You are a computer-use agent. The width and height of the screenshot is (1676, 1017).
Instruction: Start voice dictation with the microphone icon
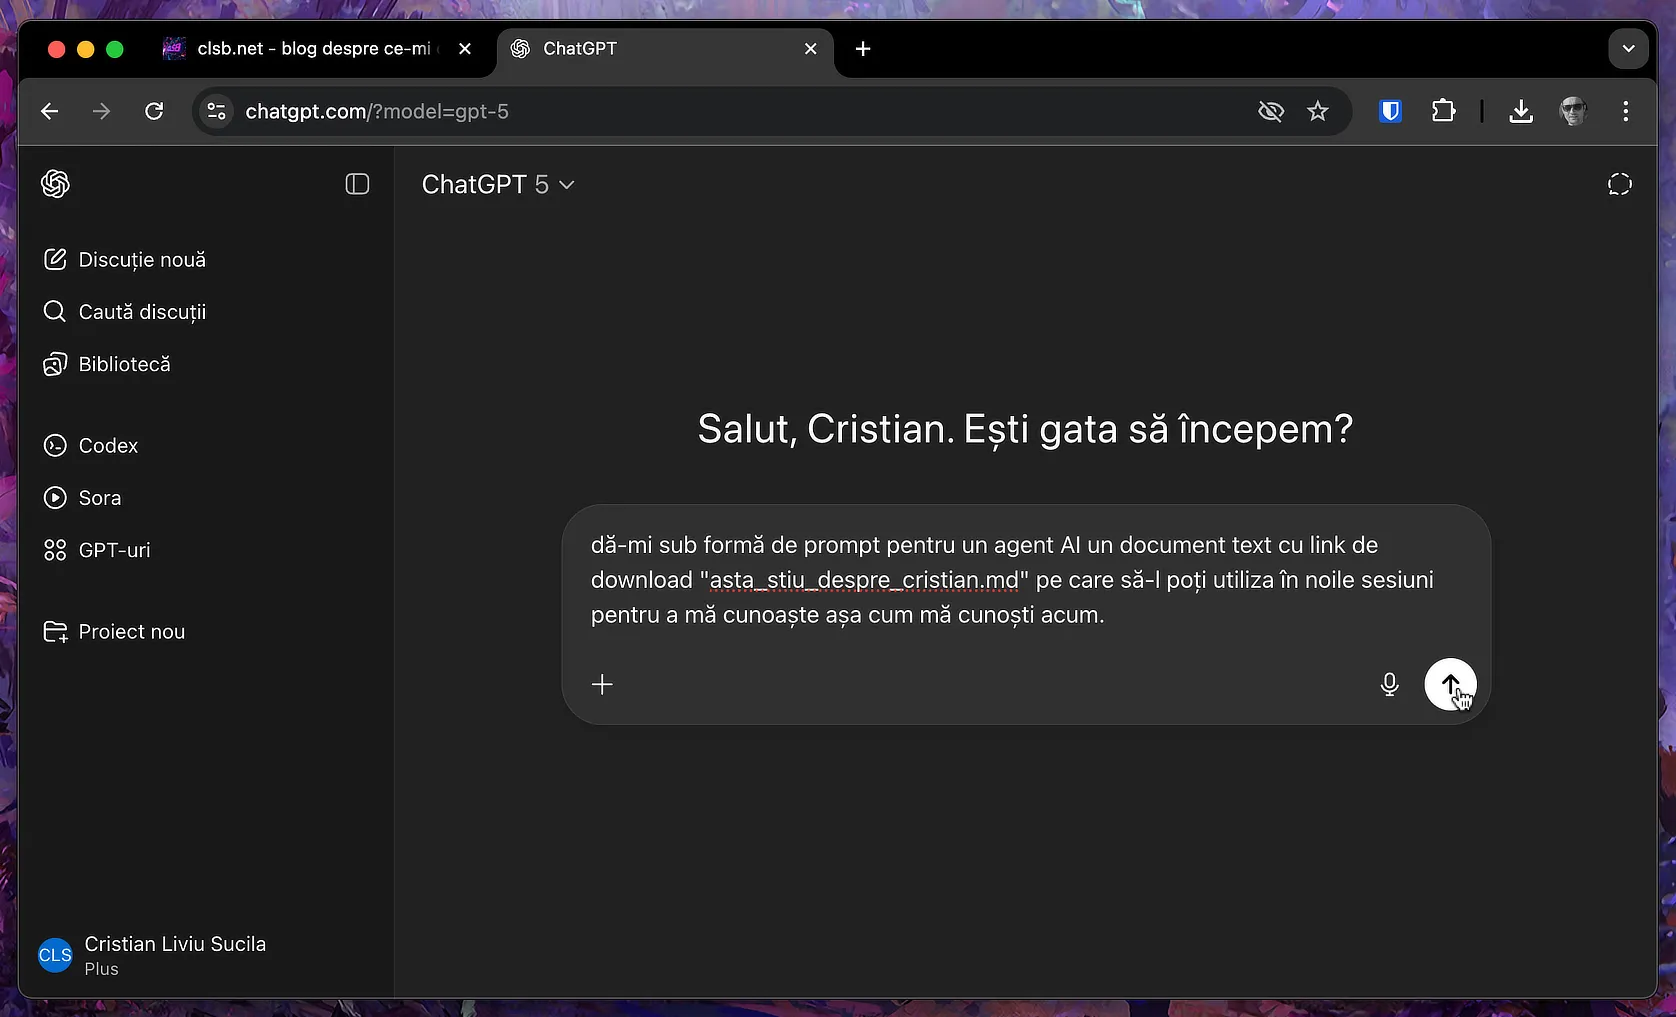click(1389, 685)
